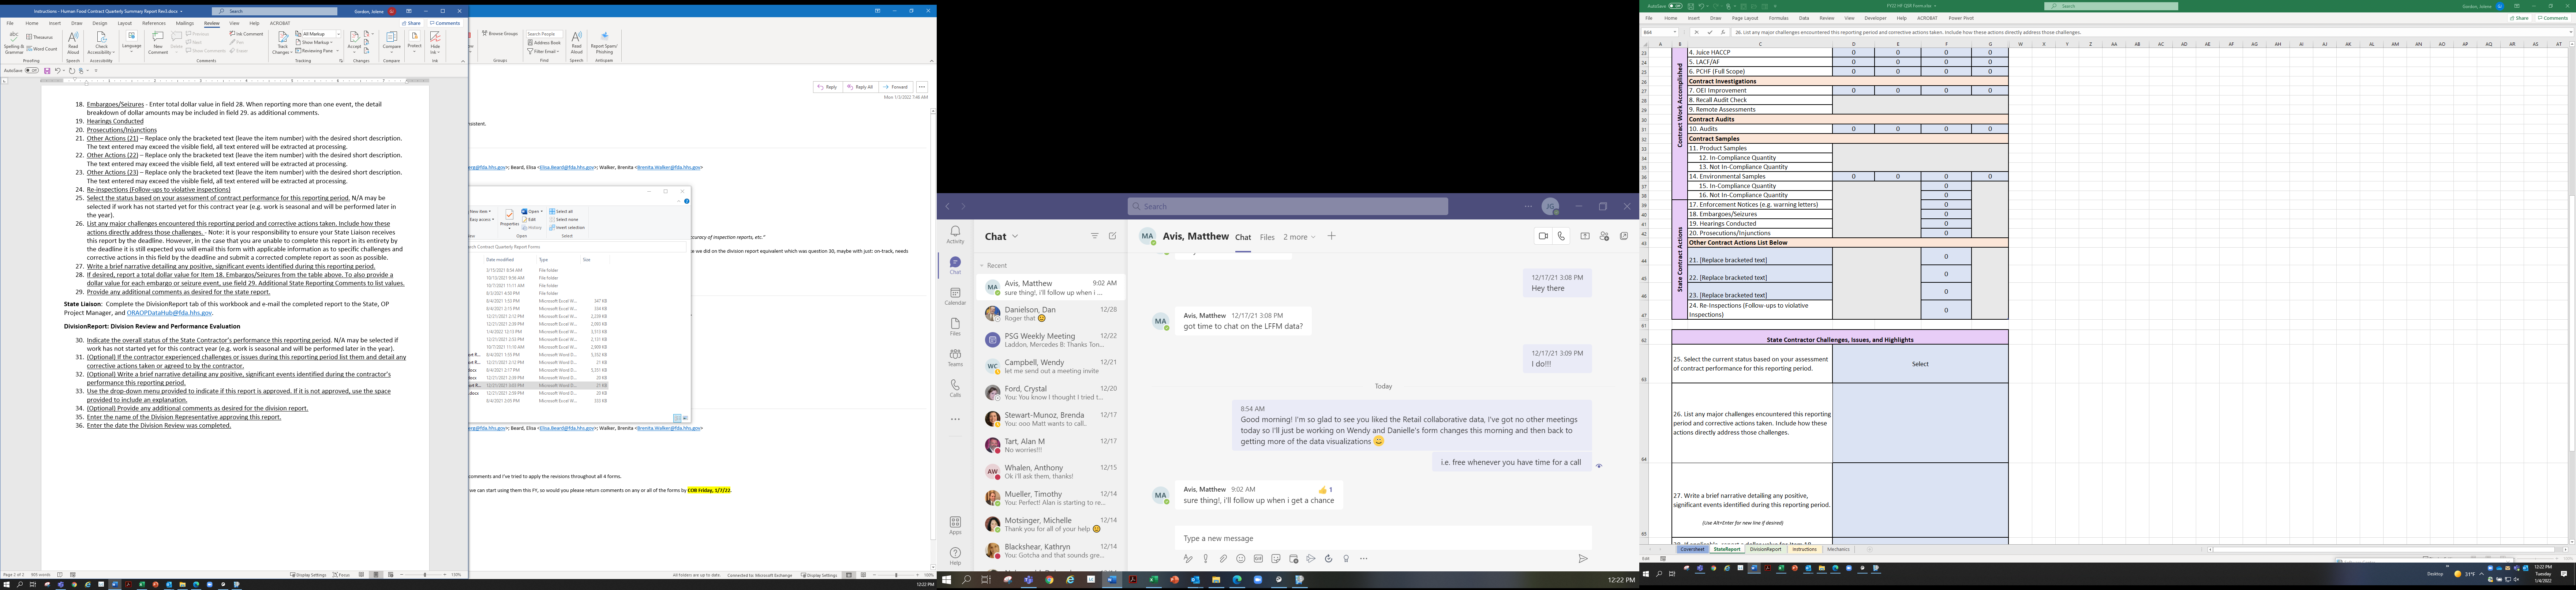Toggle AutoSave switch in Excel
Image resolution: width=2576 pixels, height=590 pixels.
pyautogui.click(x=1675, y=6)
